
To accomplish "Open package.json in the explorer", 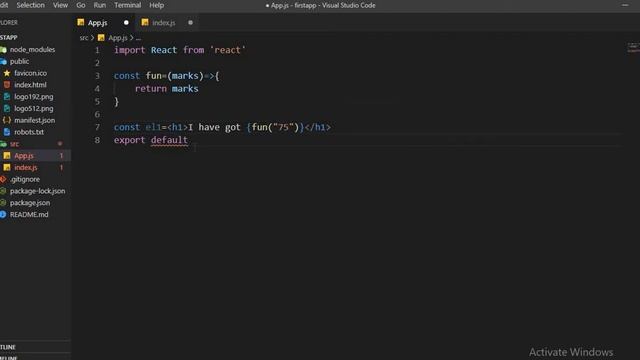I will (30, 203).
